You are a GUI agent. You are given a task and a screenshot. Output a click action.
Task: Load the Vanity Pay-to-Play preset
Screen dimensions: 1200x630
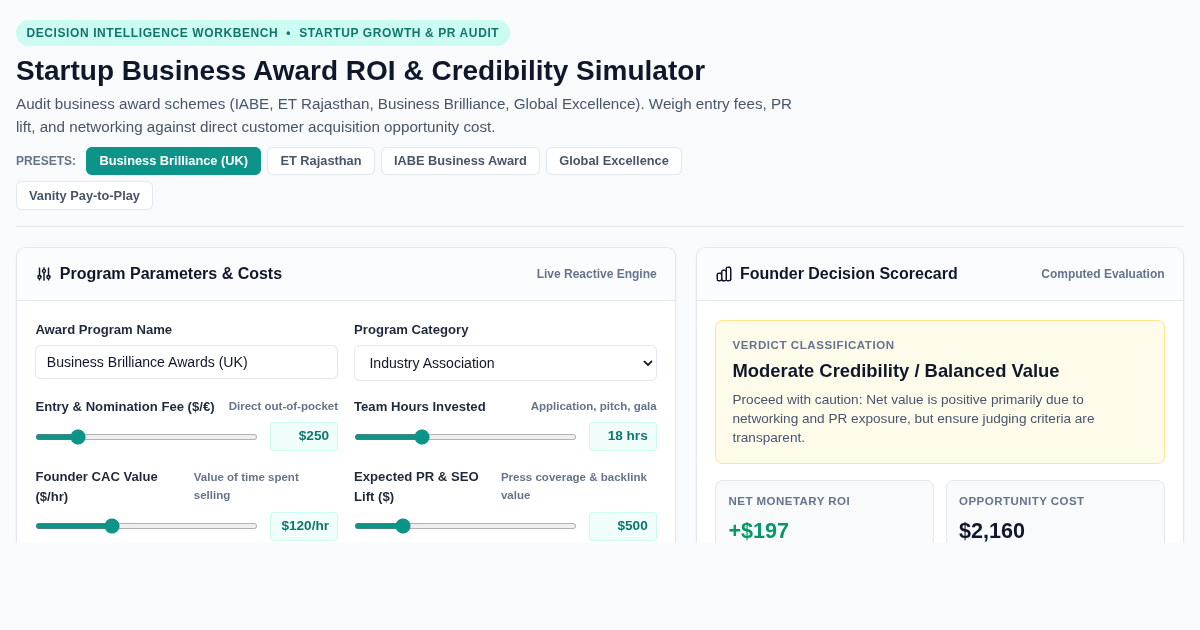[x=84, y=195]
